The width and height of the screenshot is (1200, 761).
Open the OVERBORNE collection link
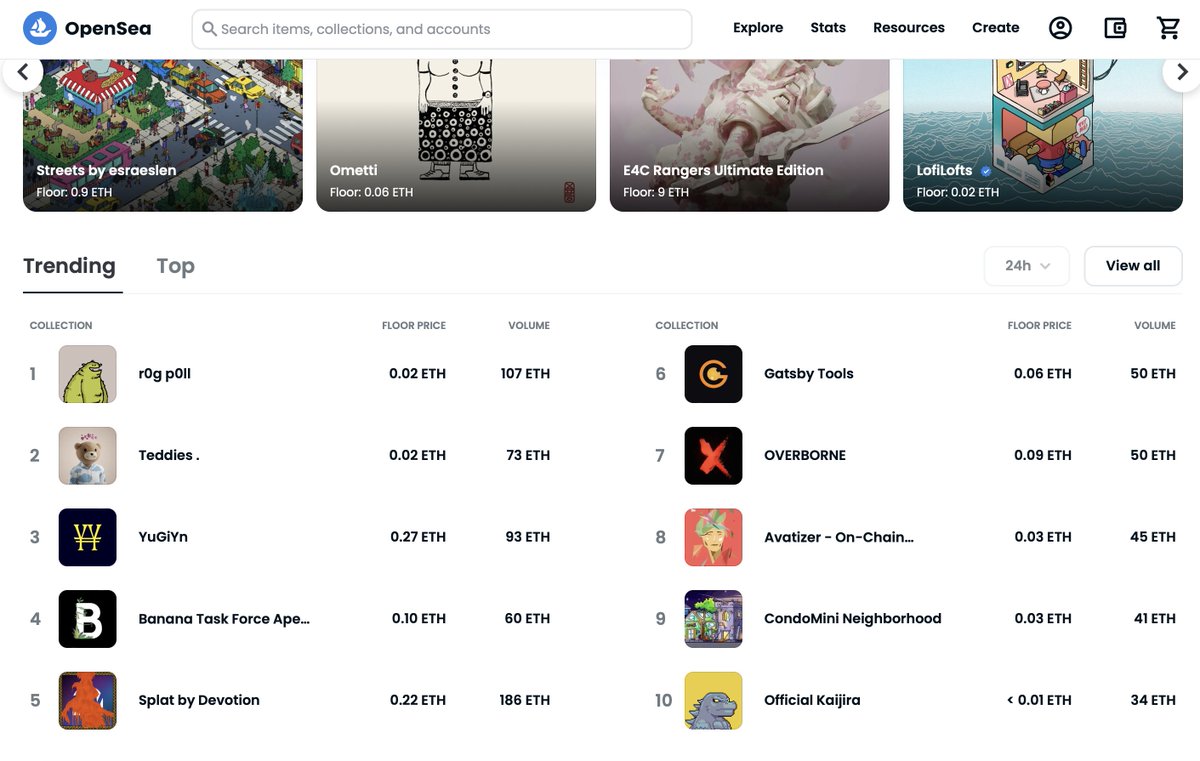tap(805, 456)
